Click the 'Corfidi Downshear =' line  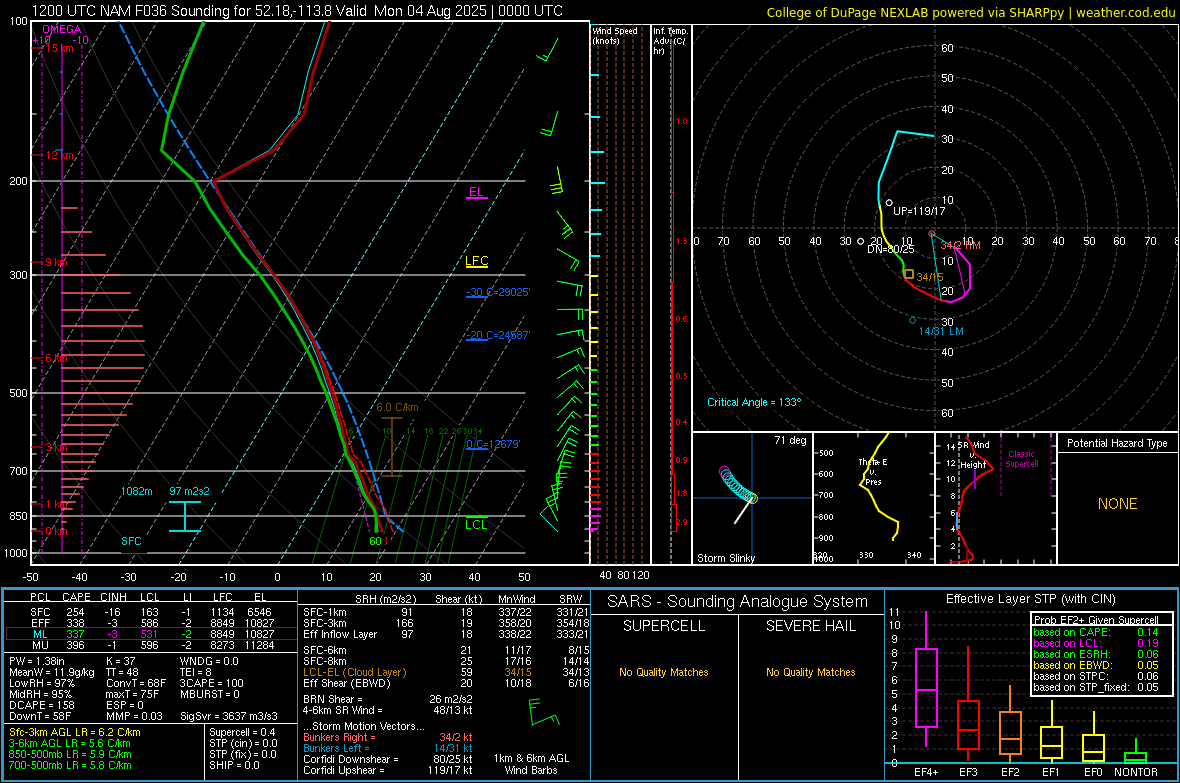pyautogui.click(x=388, y=760)
